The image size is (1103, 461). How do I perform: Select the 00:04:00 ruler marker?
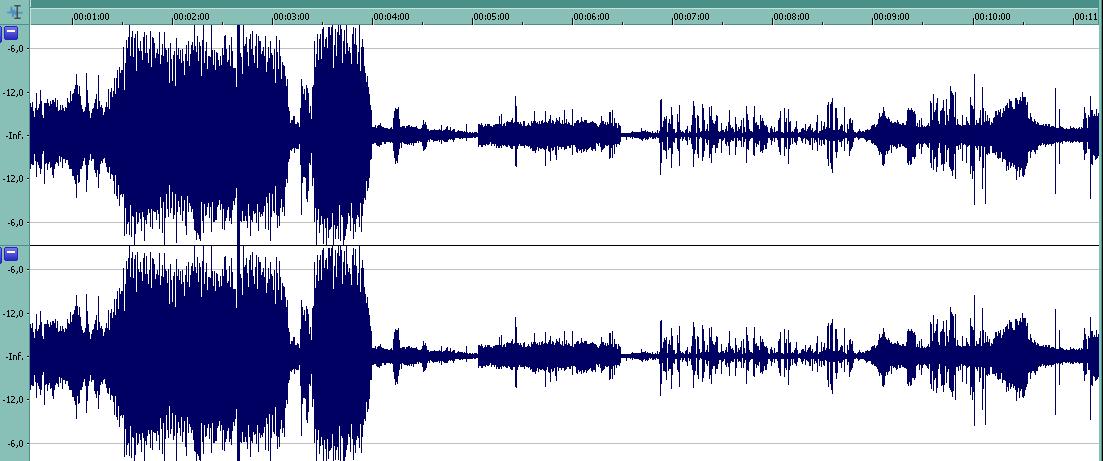pos(390,17)
